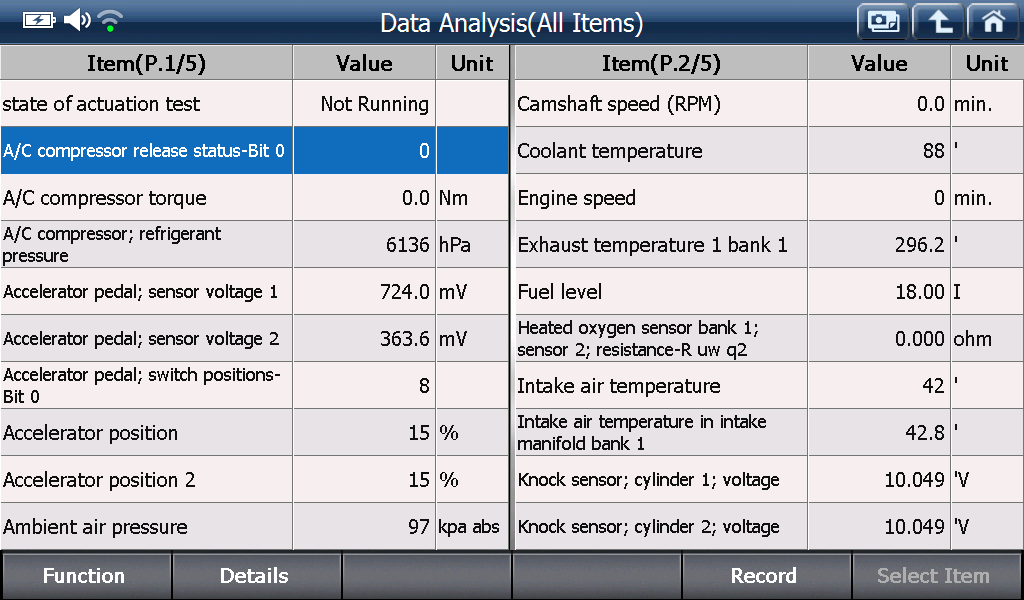
Task: Select the A/C compressor release status-Bit 0 row
Action: click(x=255, y=151)
